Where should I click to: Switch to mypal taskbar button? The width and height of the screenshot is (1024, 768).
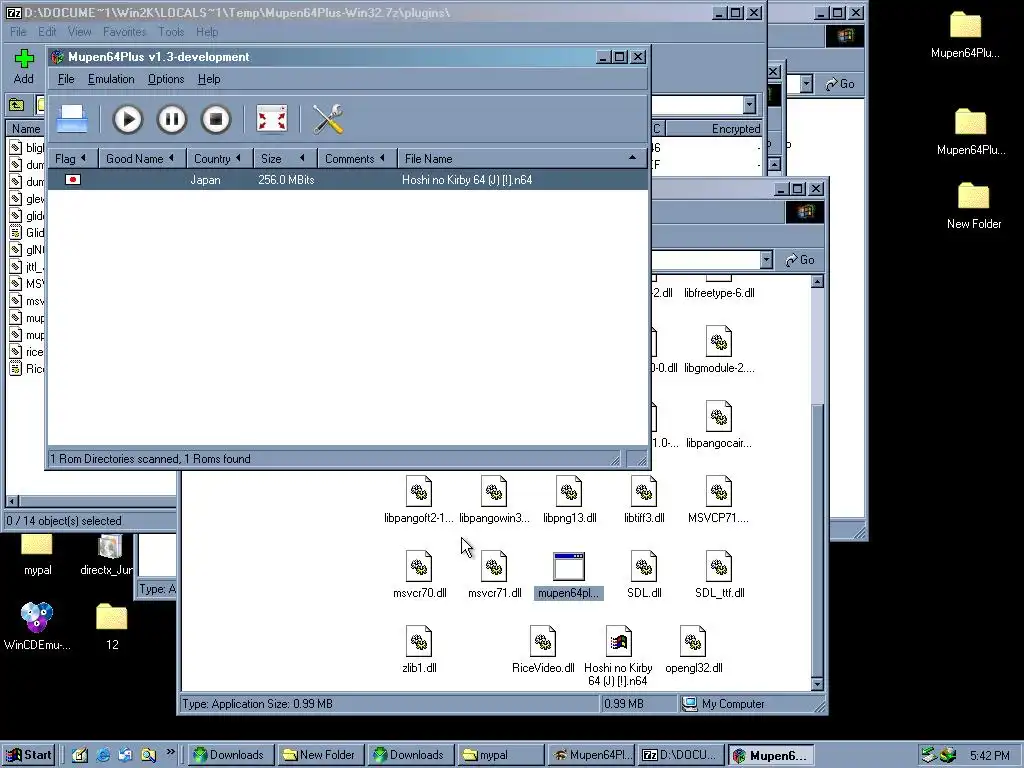[x=500, y=755]
